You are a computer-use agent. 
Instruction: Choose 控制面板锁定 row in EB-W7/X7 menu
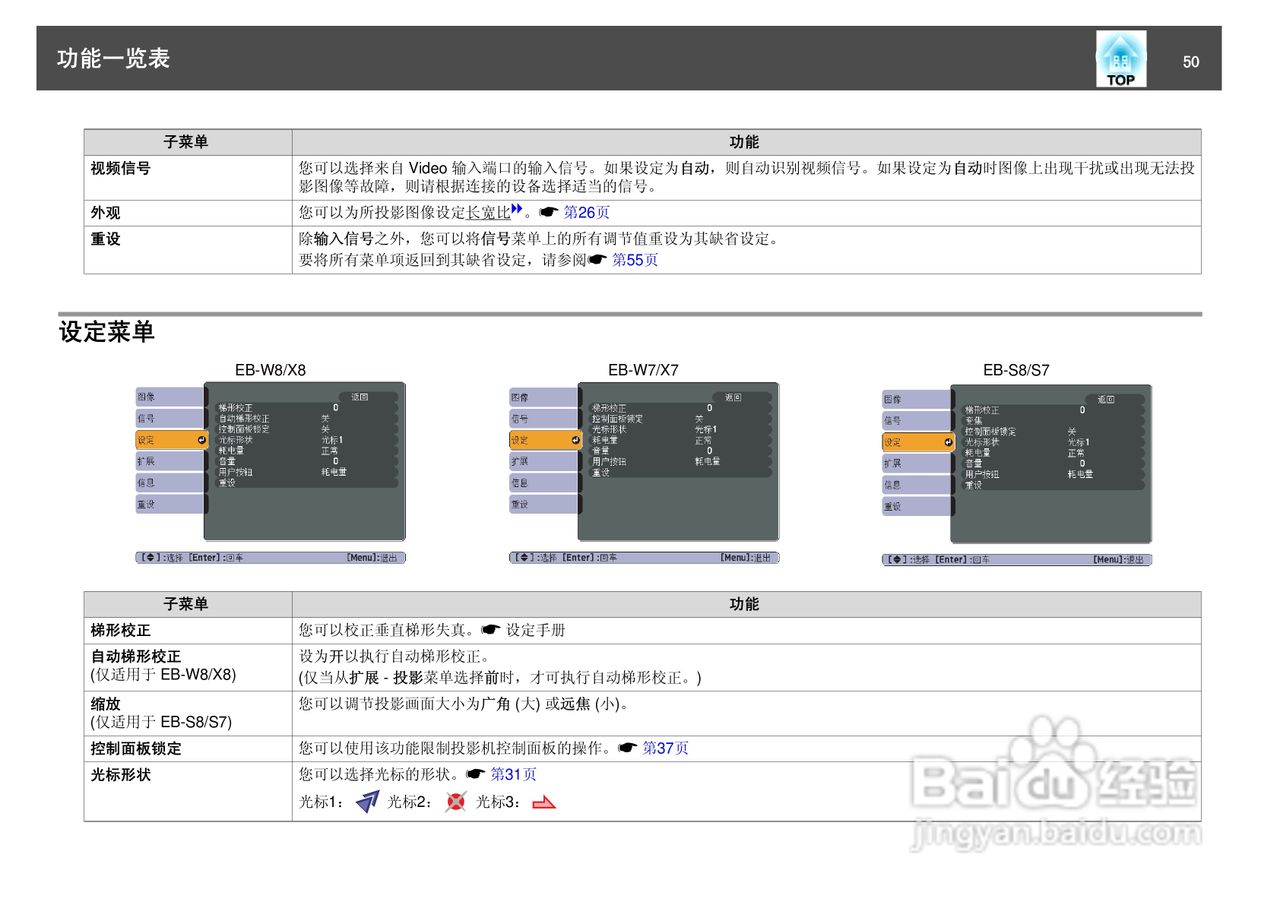(x=679, y=418)
